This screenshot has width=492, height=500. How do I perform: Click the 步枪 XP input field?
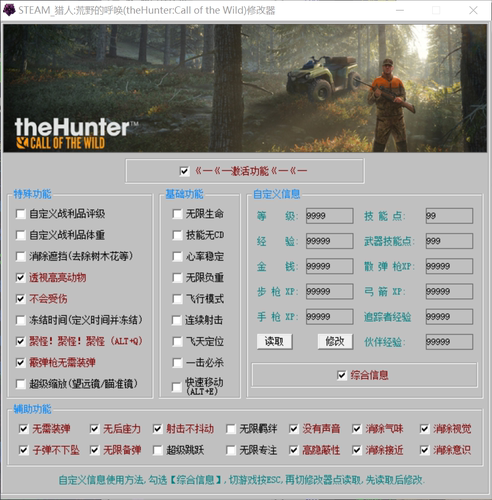tap(330, 292)
